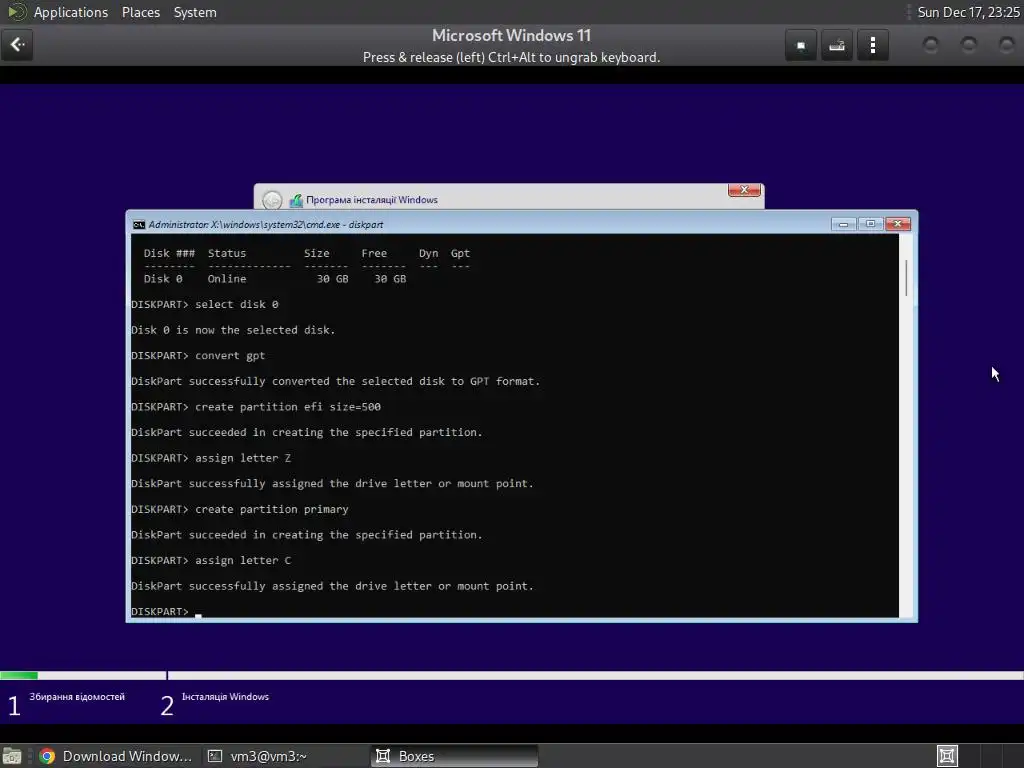Click step 1 Збирання відомостей label

[x=76, y=697]
